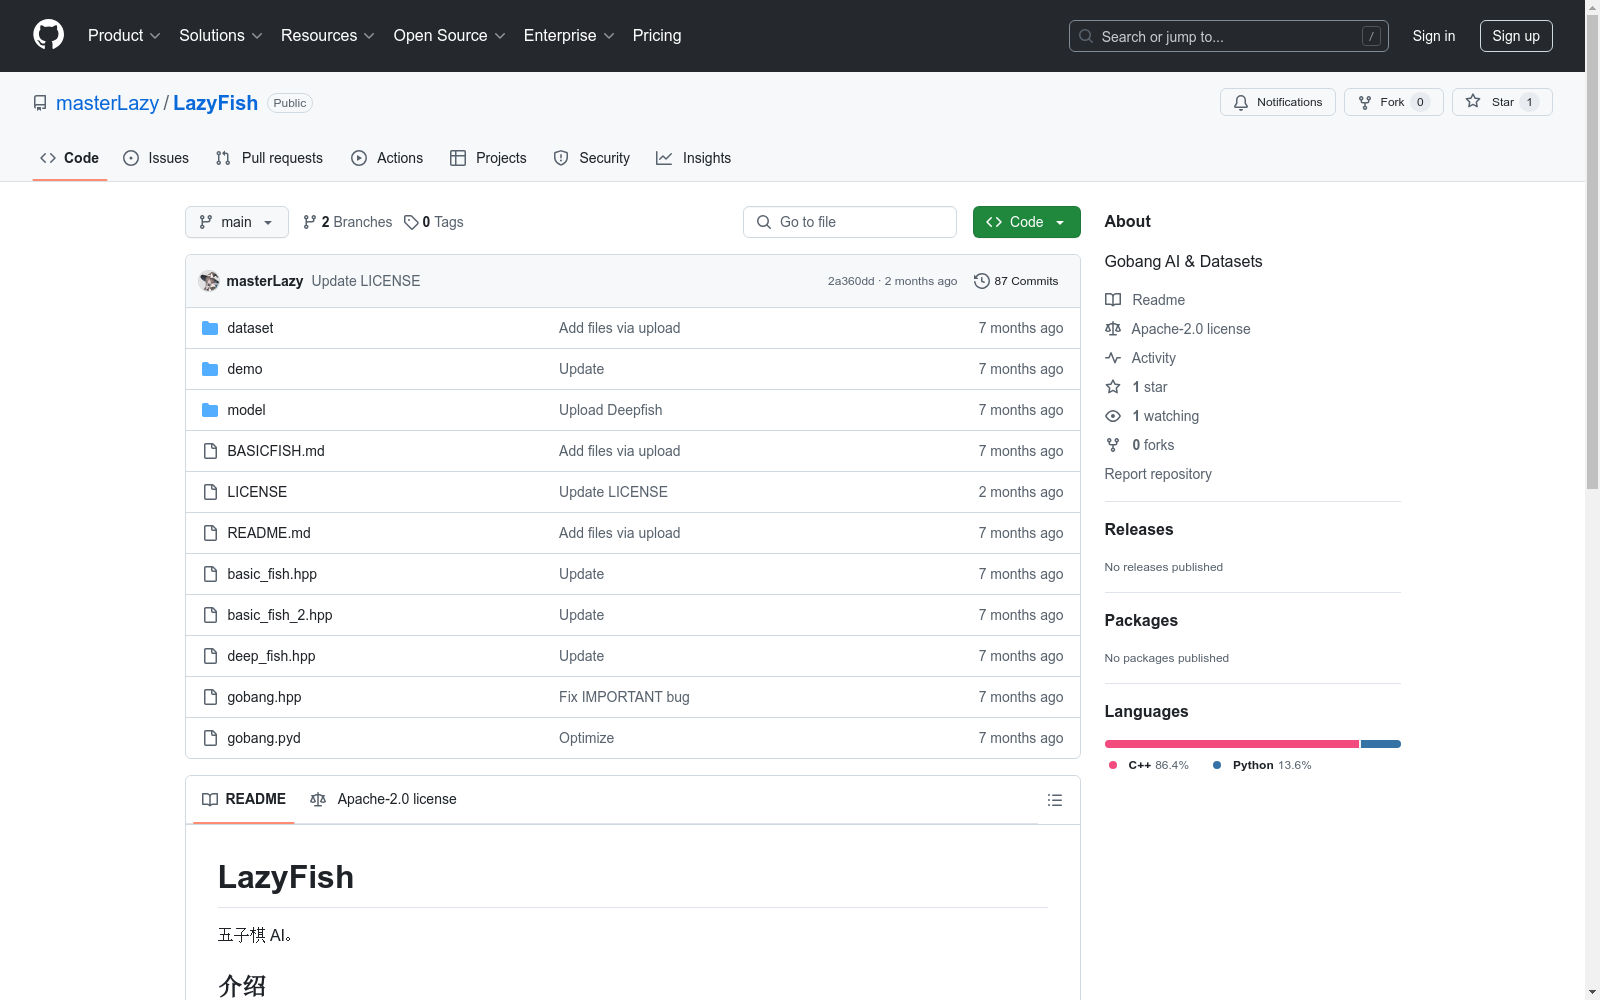Click the eye icon beside 1 watching

1113,416
